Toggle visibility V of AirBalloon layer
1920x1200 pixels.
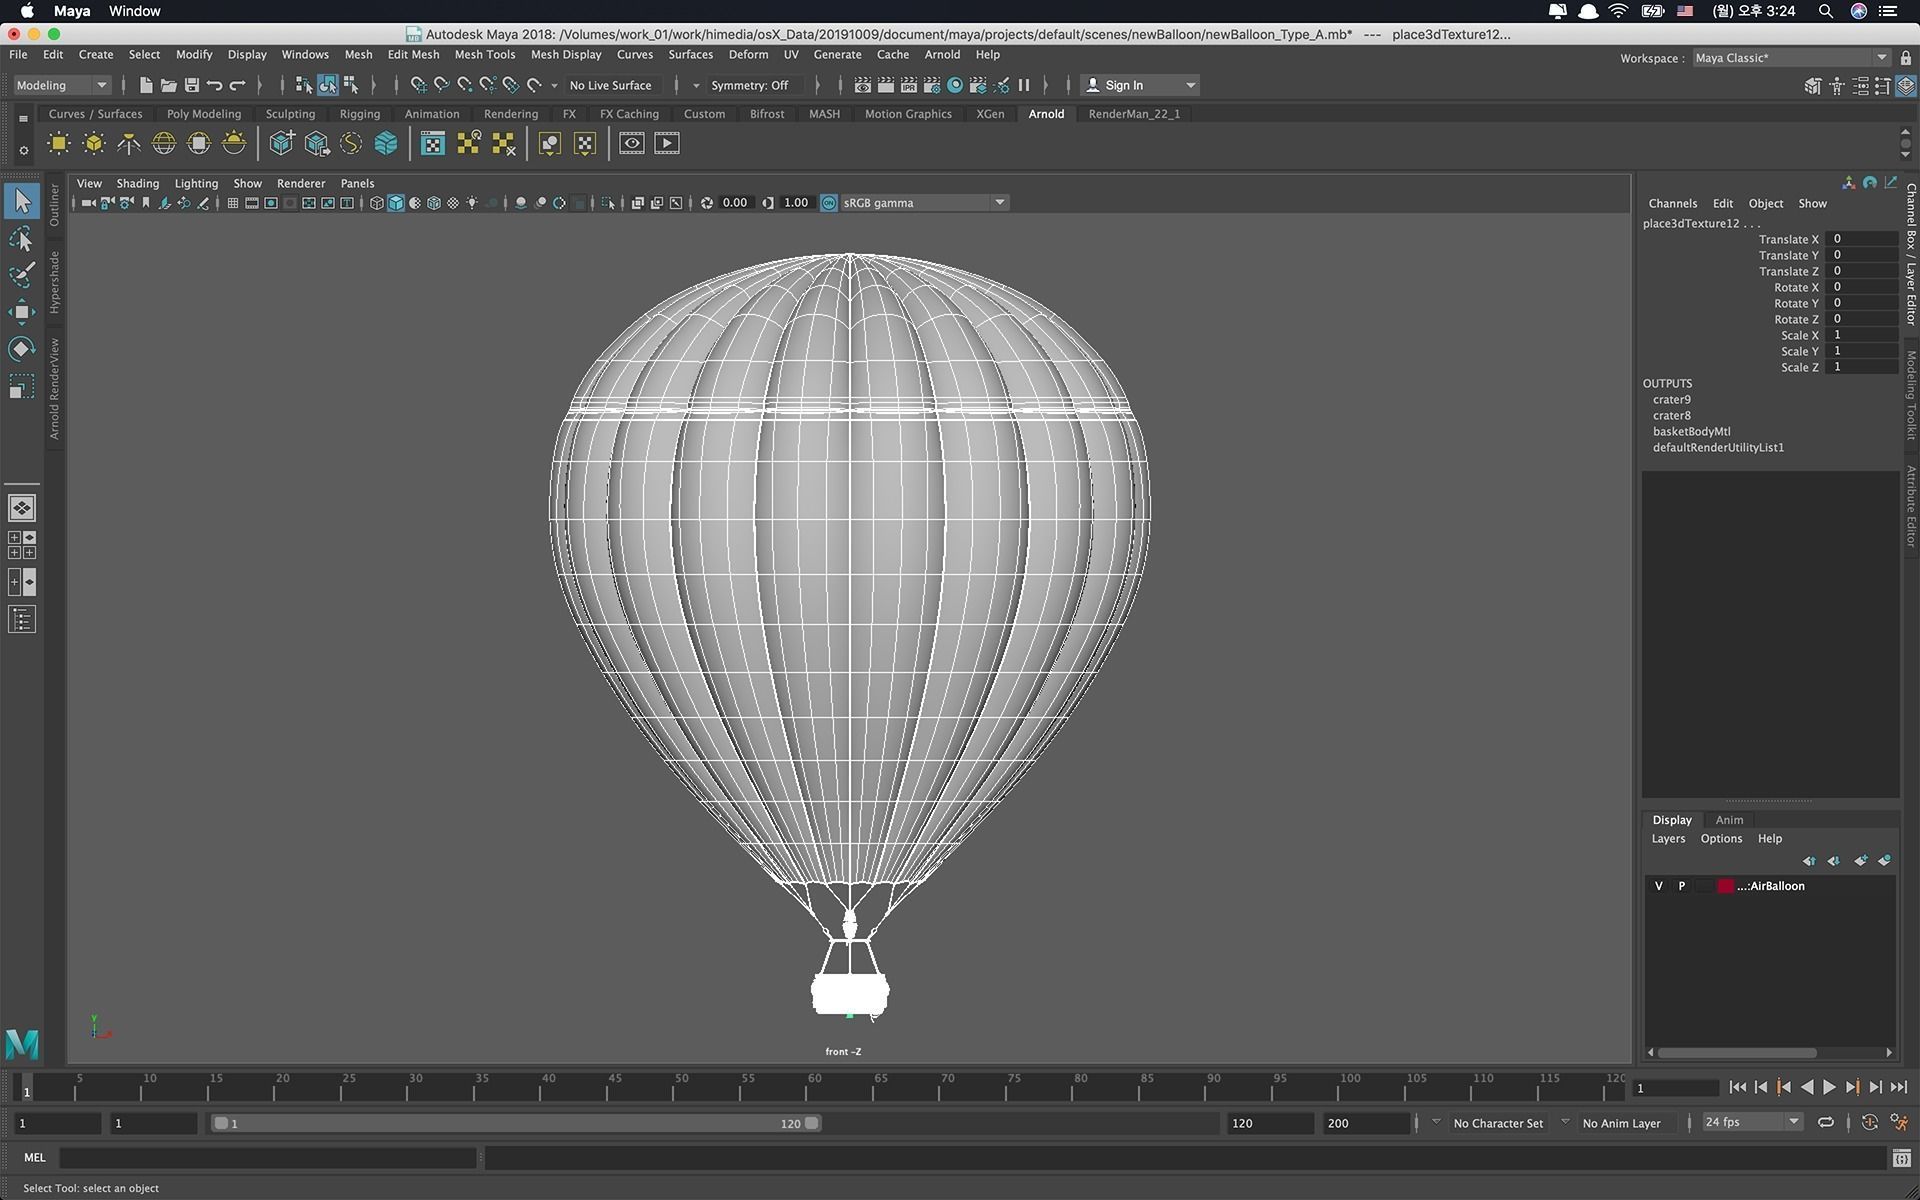[1659, 886]
